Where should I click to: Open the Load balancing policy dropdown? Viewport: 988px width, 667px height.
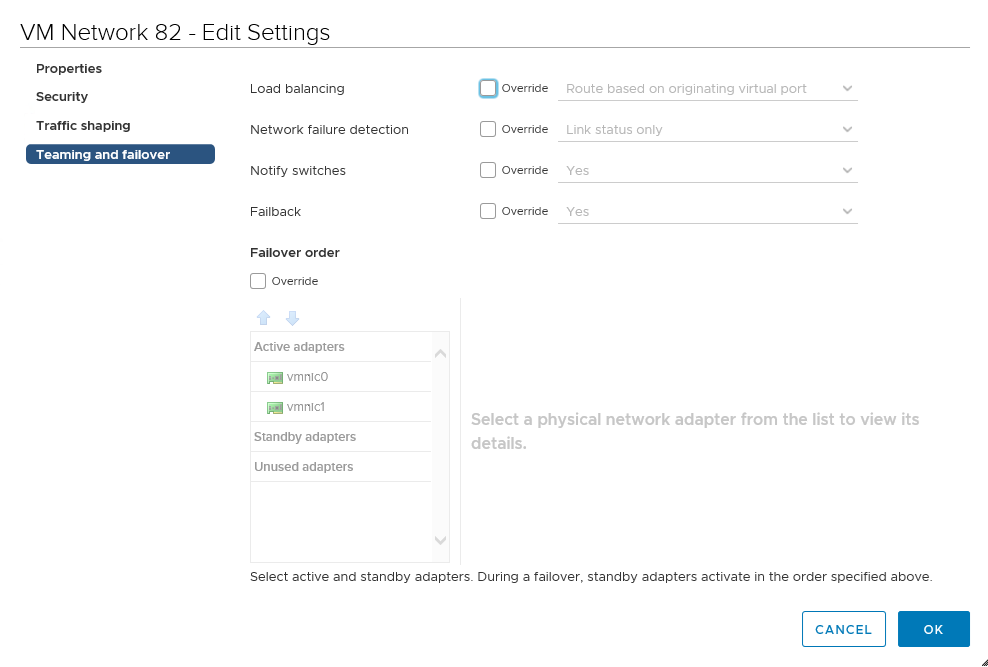708,89
